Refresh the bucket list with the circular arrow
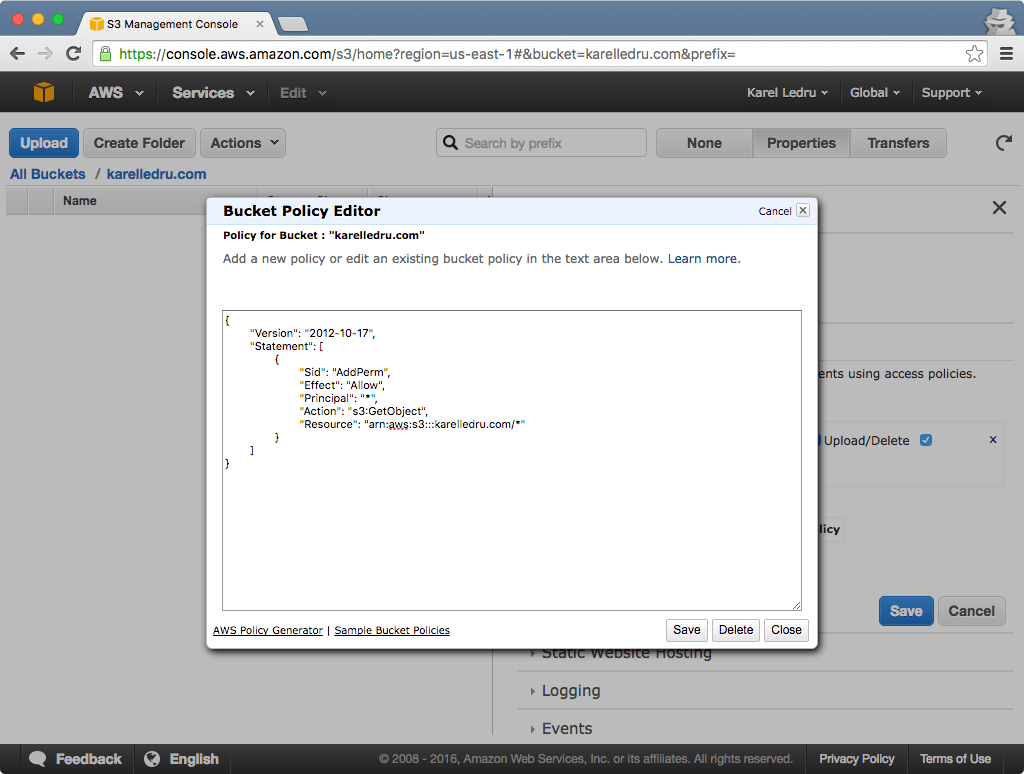This screenshot has height=774, width=1024. (1003, 142)
